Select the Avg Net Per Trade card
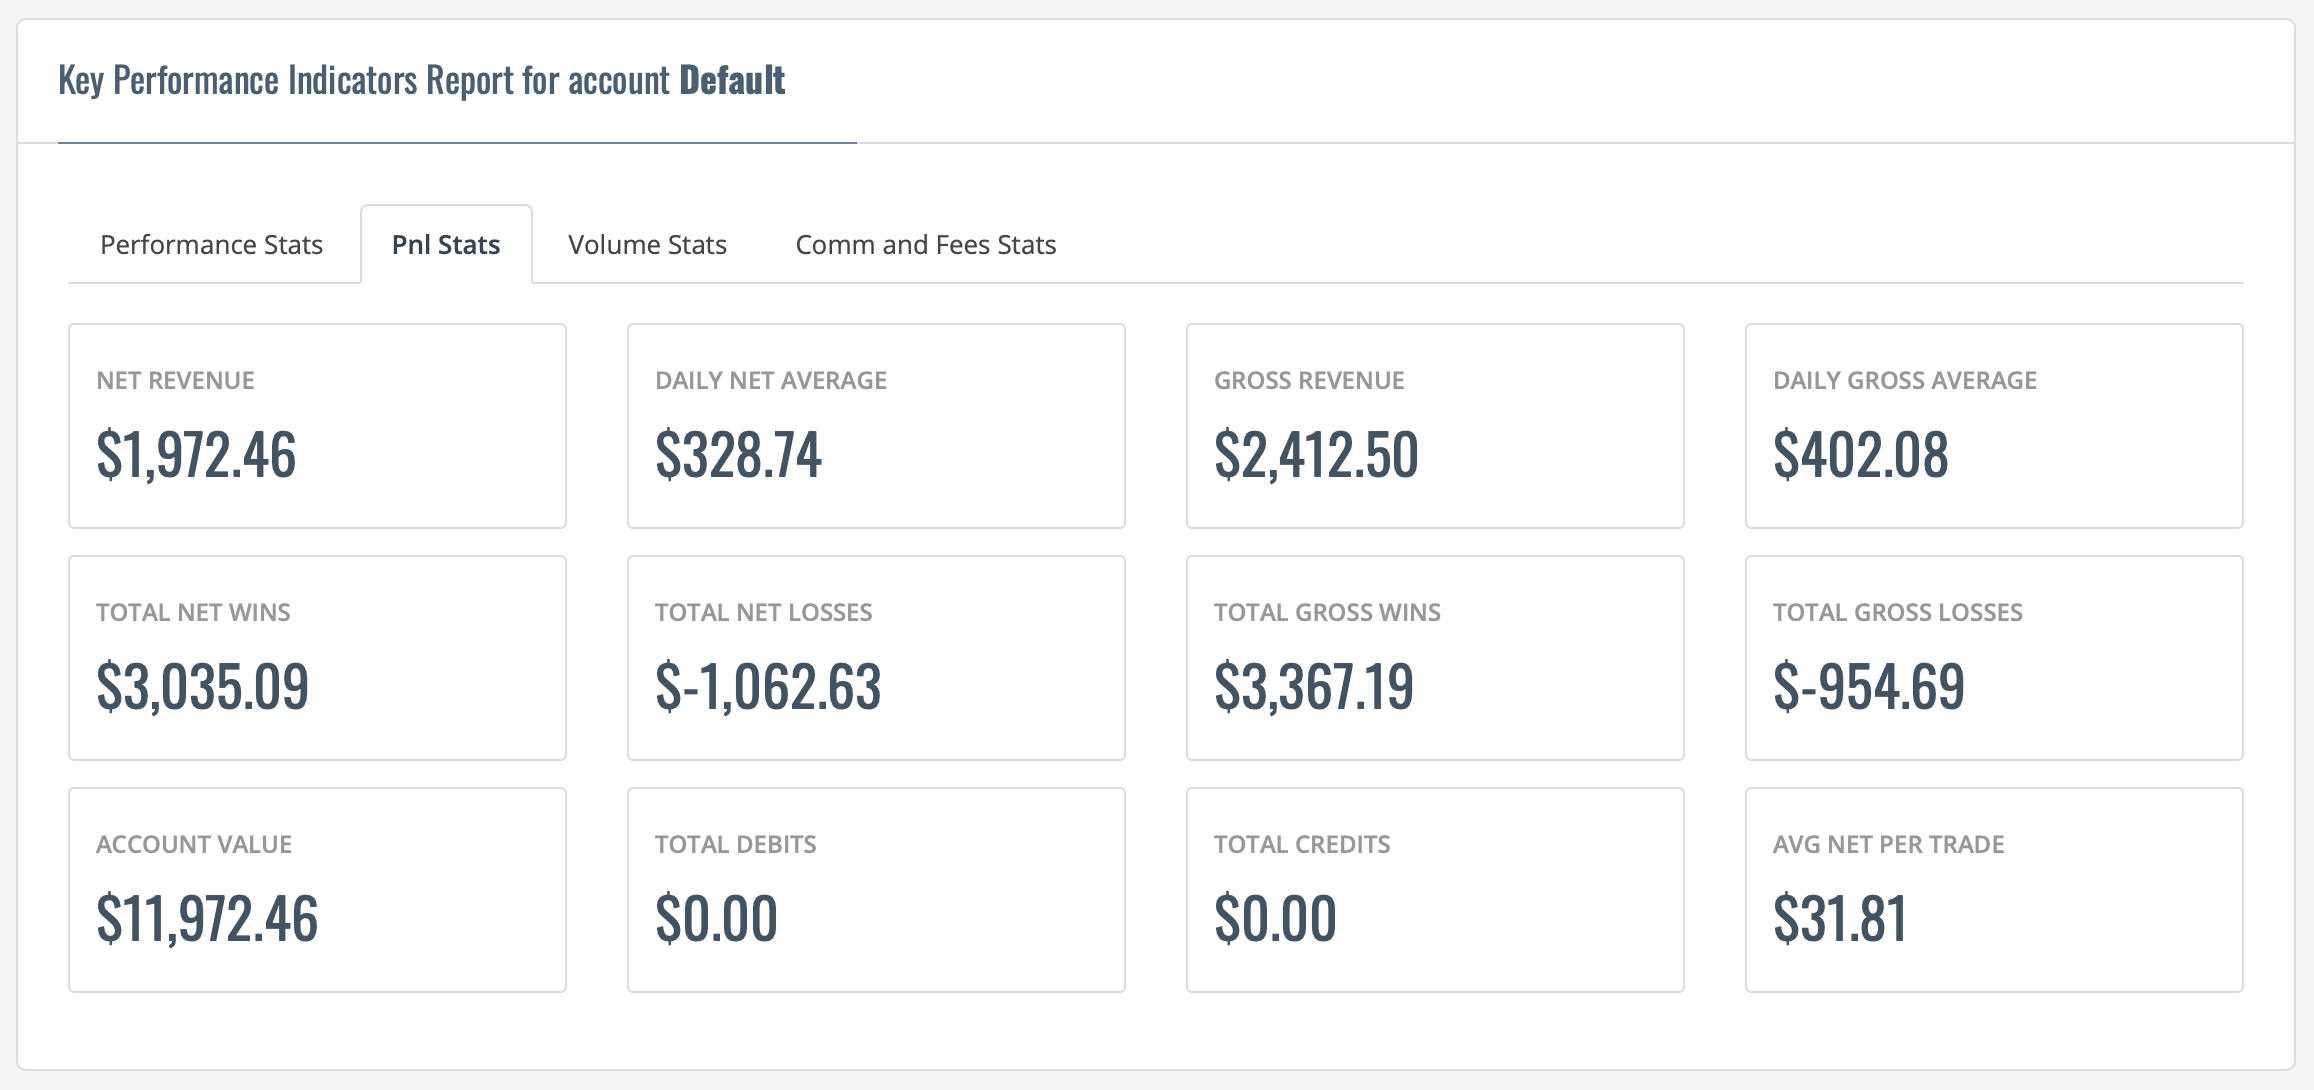Screen dimensions: 2314x1090 click(x=1994, y=890)
